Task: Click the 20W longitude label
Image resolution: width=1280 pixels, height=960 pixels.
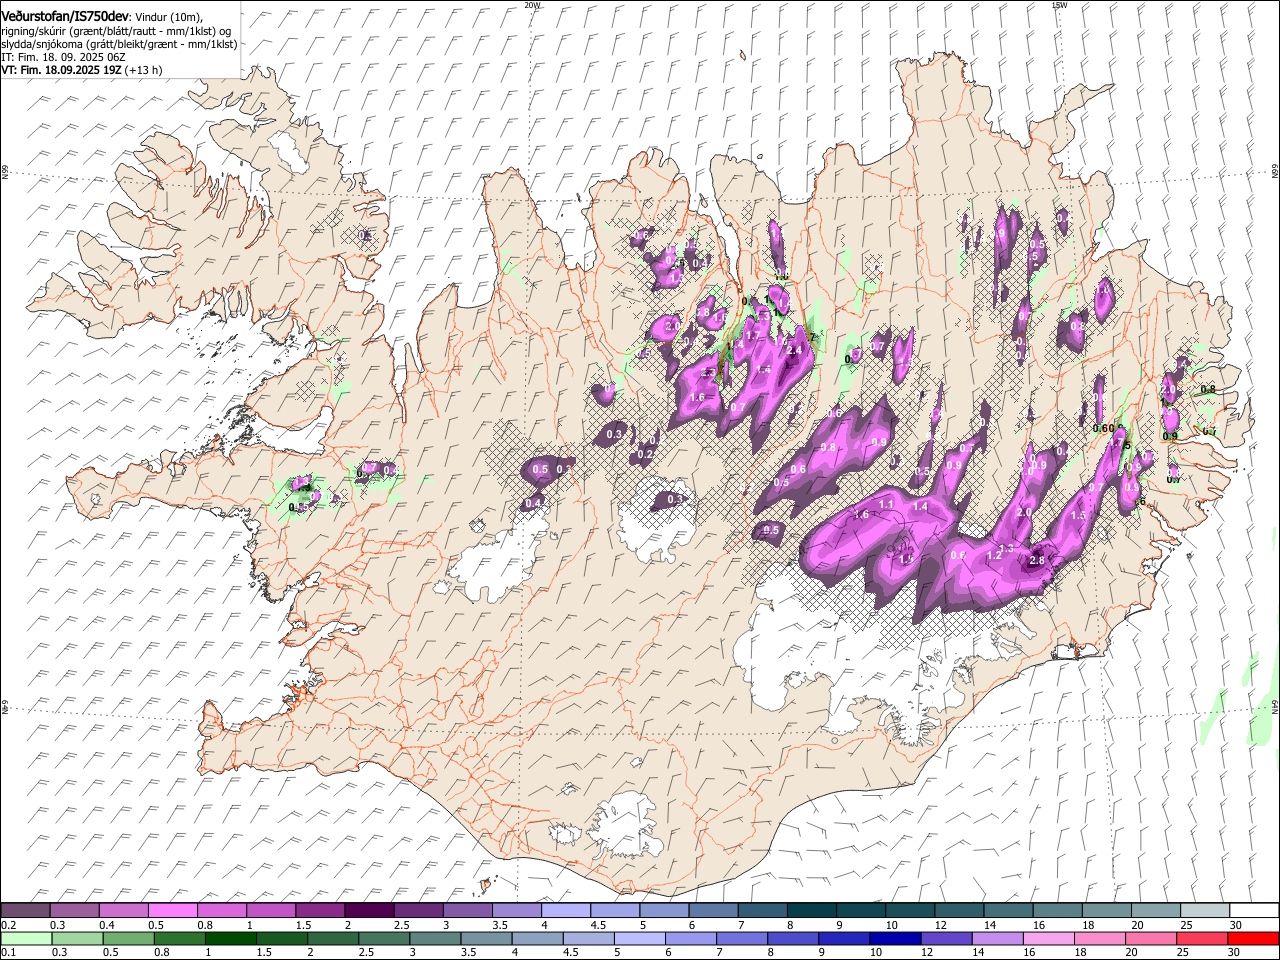Action: tap(532, 5)
